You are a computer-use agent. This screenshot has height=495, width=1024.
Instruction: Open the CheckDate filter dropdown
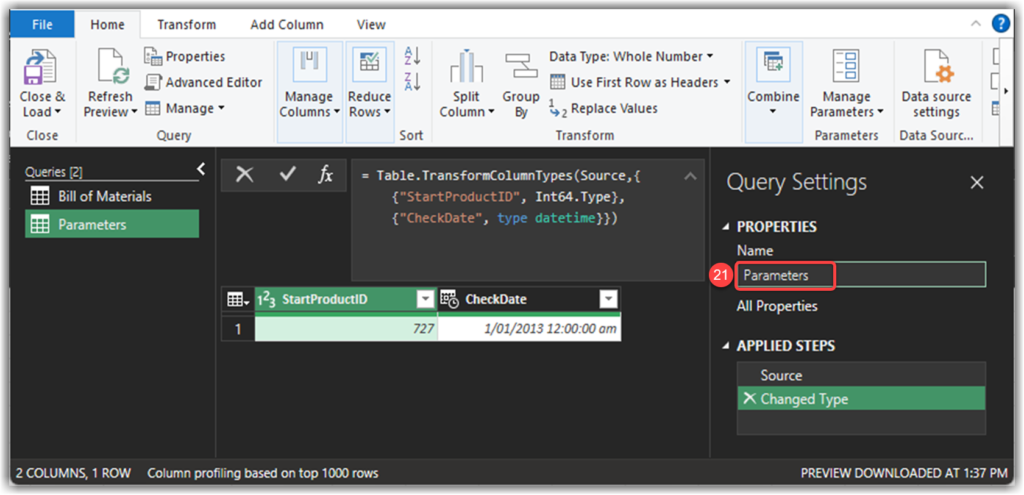point(608,299)
